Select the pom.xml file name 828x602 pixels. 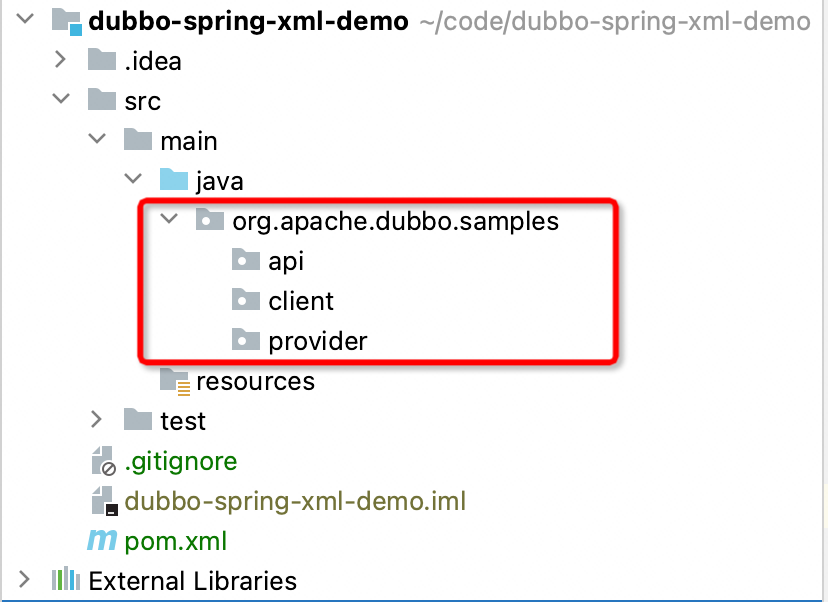176,541
